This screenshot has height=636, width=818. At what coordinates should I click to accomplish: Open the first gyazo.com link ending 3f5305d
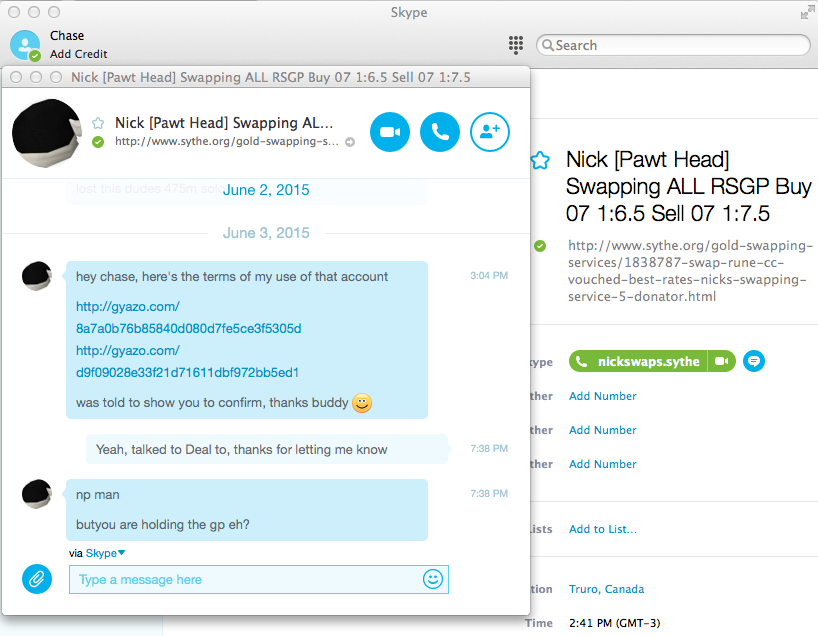point(188,317)
